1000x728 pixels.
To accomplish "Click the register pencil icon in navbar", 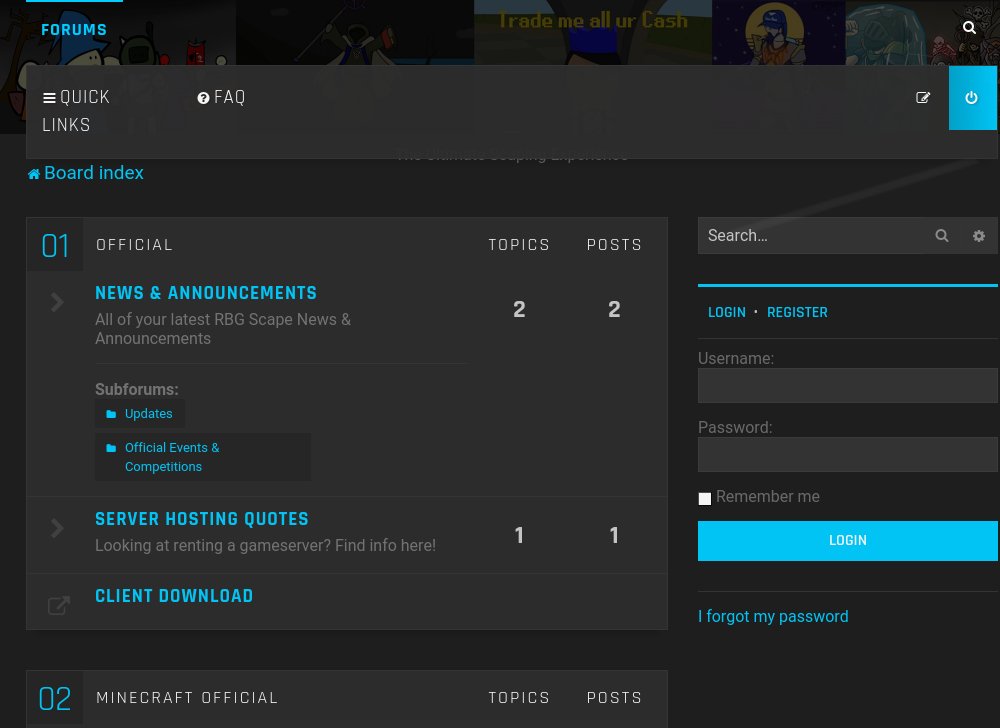I will [923, 98].
